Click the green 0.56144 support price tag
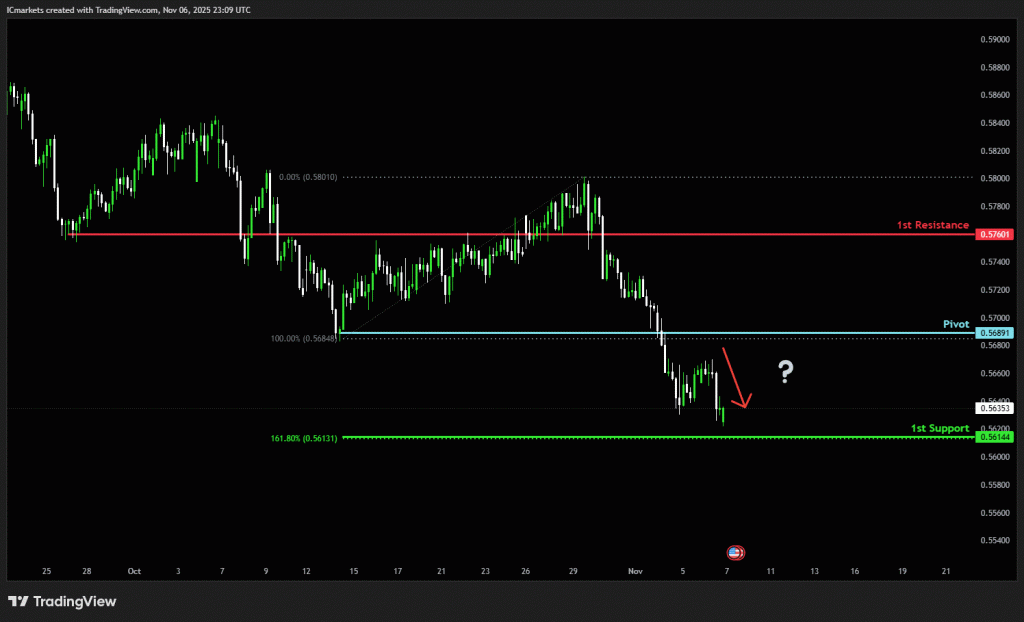Screen dimensions: 1024x622 pos(994,437)
